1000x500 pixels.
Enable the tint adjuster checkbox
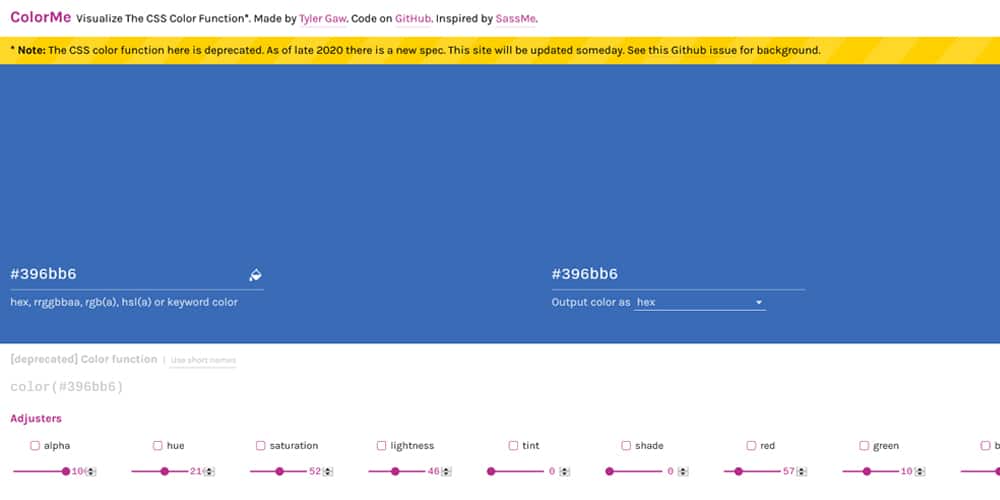click(x=513, y=446)
